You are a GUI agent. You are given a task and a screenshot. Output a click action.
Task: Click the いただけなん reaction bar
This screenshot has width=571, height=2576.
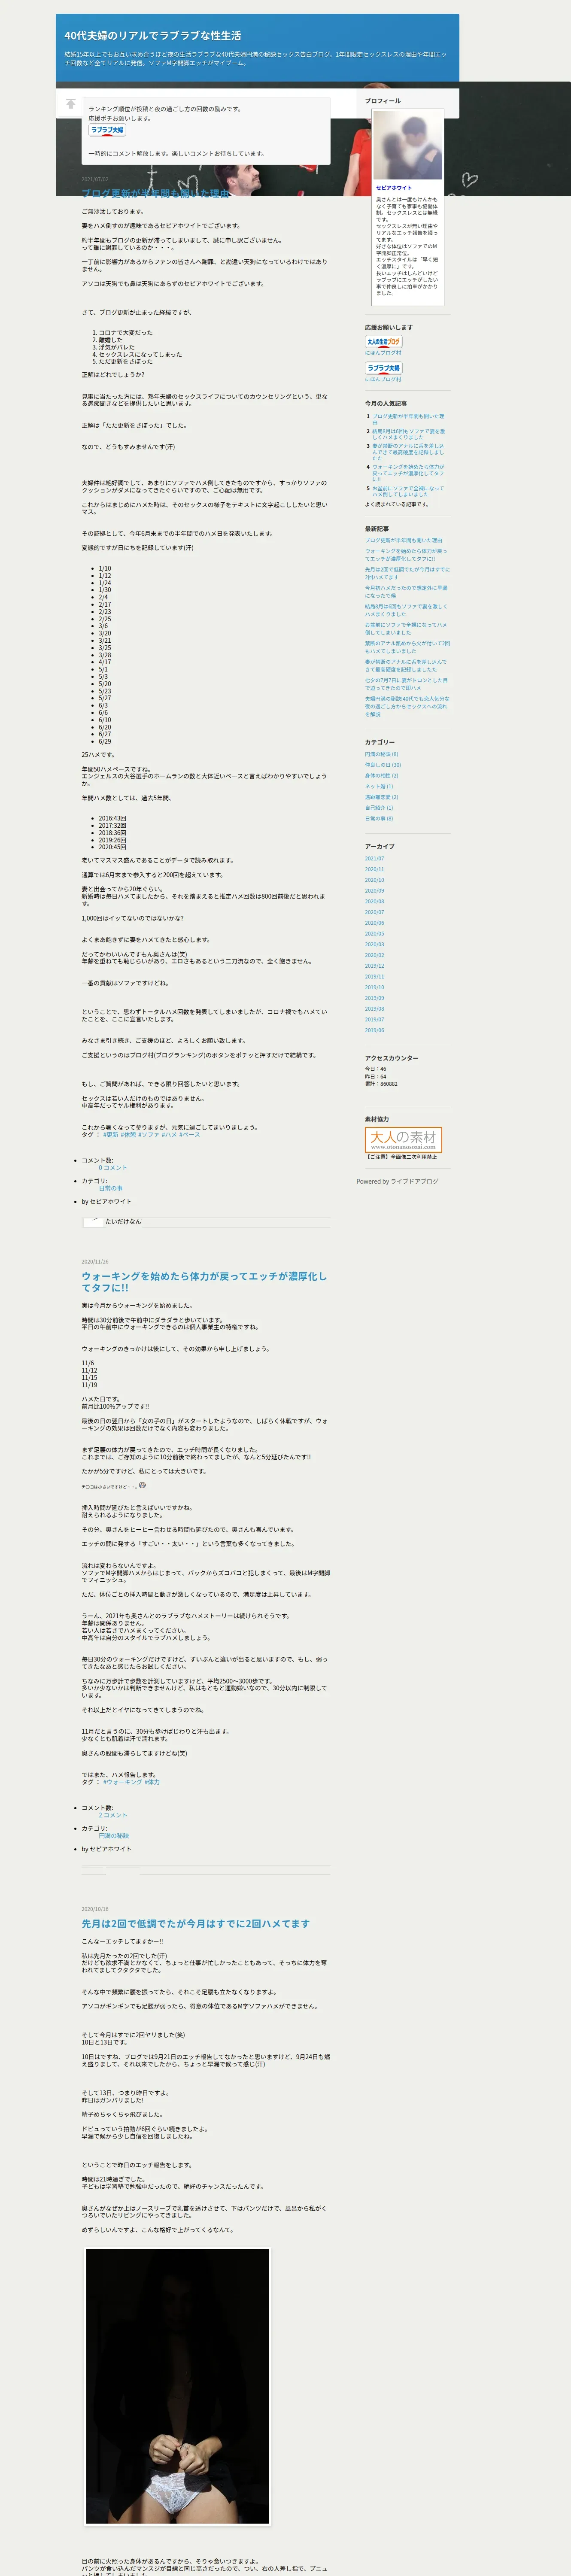pyautogui.click(x=206, y=1221)
